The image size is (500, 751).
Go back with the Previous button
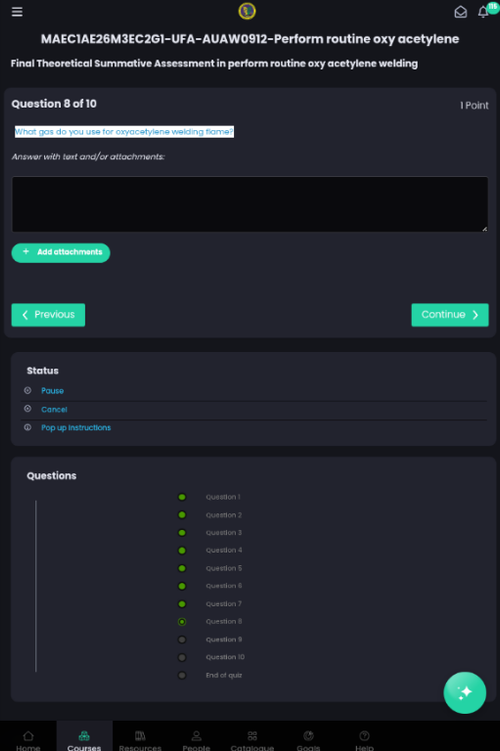pyautogui.click(x=48, y=315)
